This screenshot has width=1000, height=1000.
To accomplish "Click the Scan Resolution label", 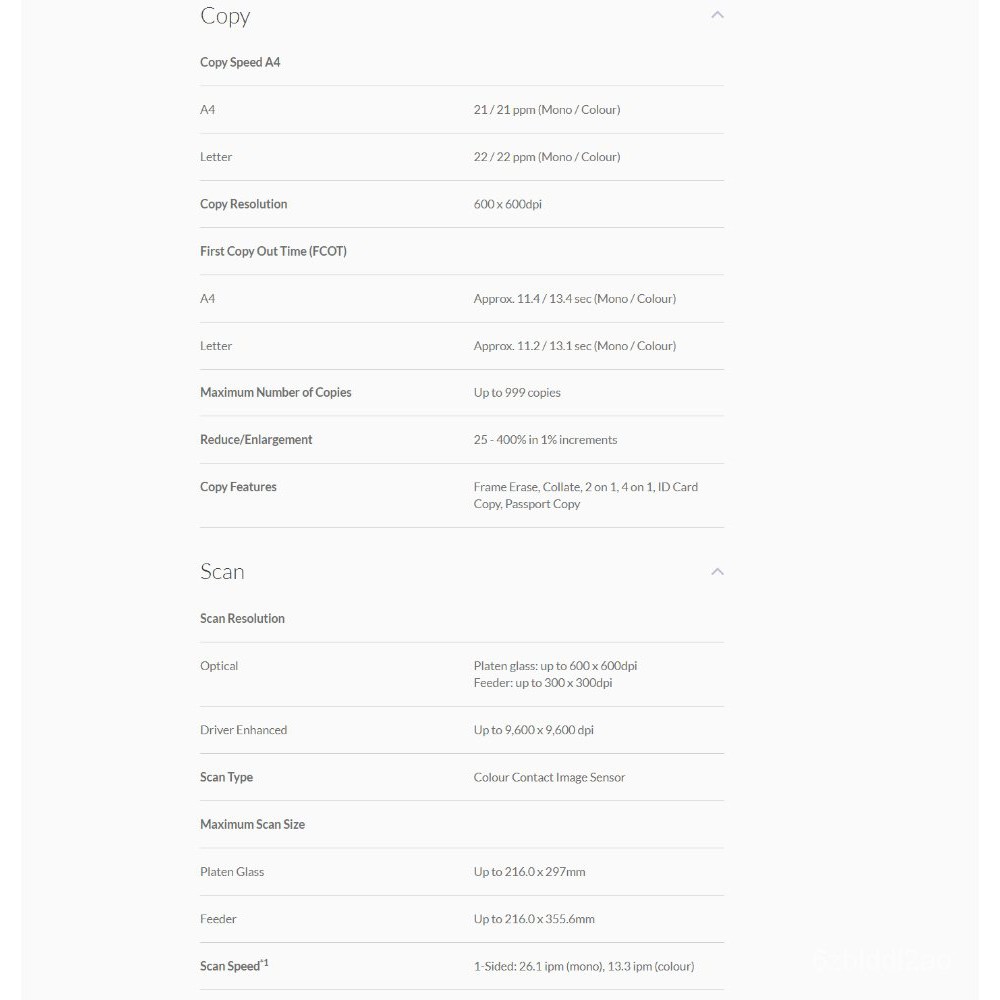I will (242, 619).
